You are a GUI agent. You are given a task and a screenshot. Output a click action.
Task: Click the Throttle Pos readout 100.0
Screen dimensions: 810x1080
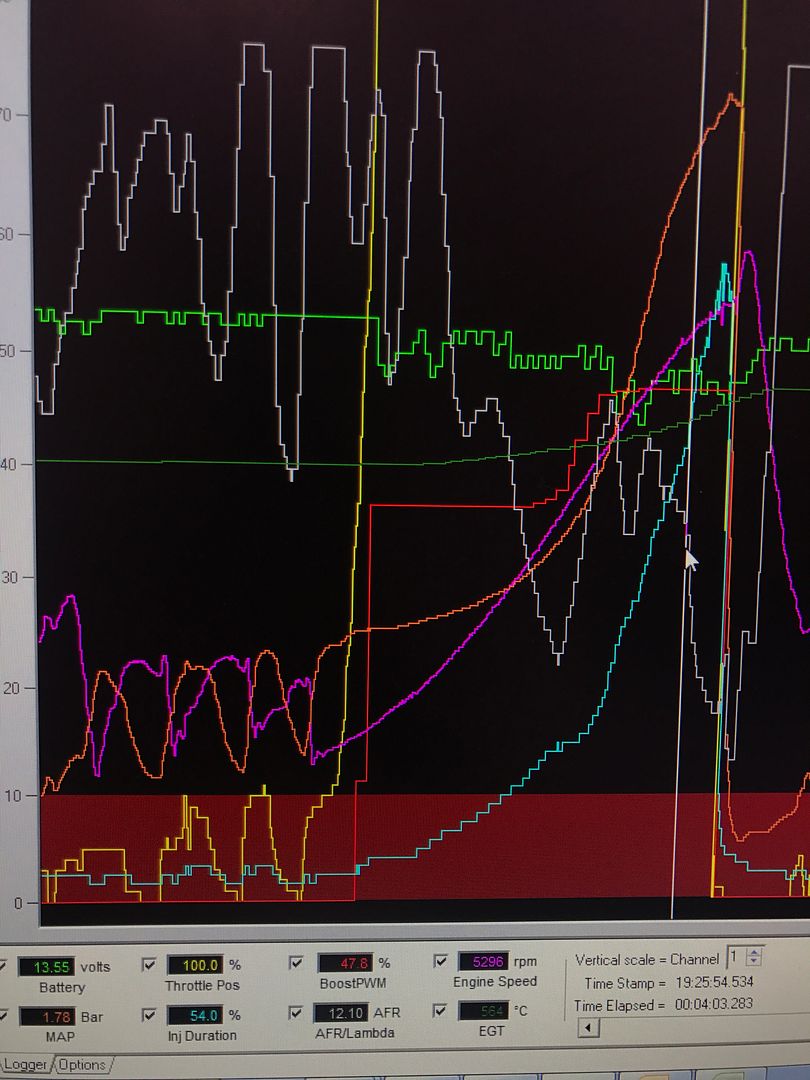pos(195,966)
